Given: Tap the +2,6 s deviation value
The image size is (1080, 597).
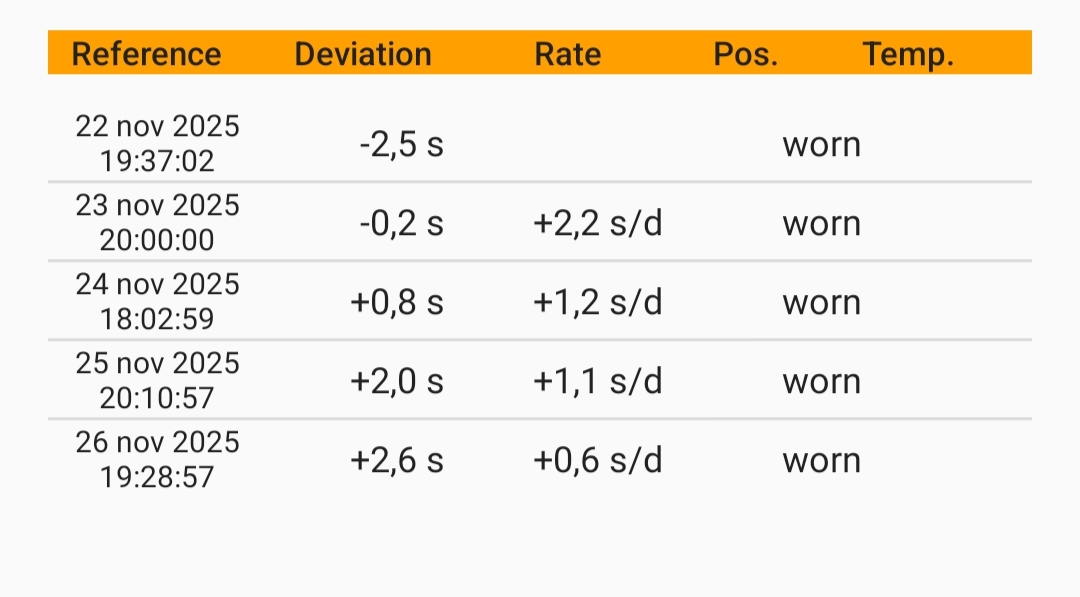Looking at the screenshot, I should (396, 460).
